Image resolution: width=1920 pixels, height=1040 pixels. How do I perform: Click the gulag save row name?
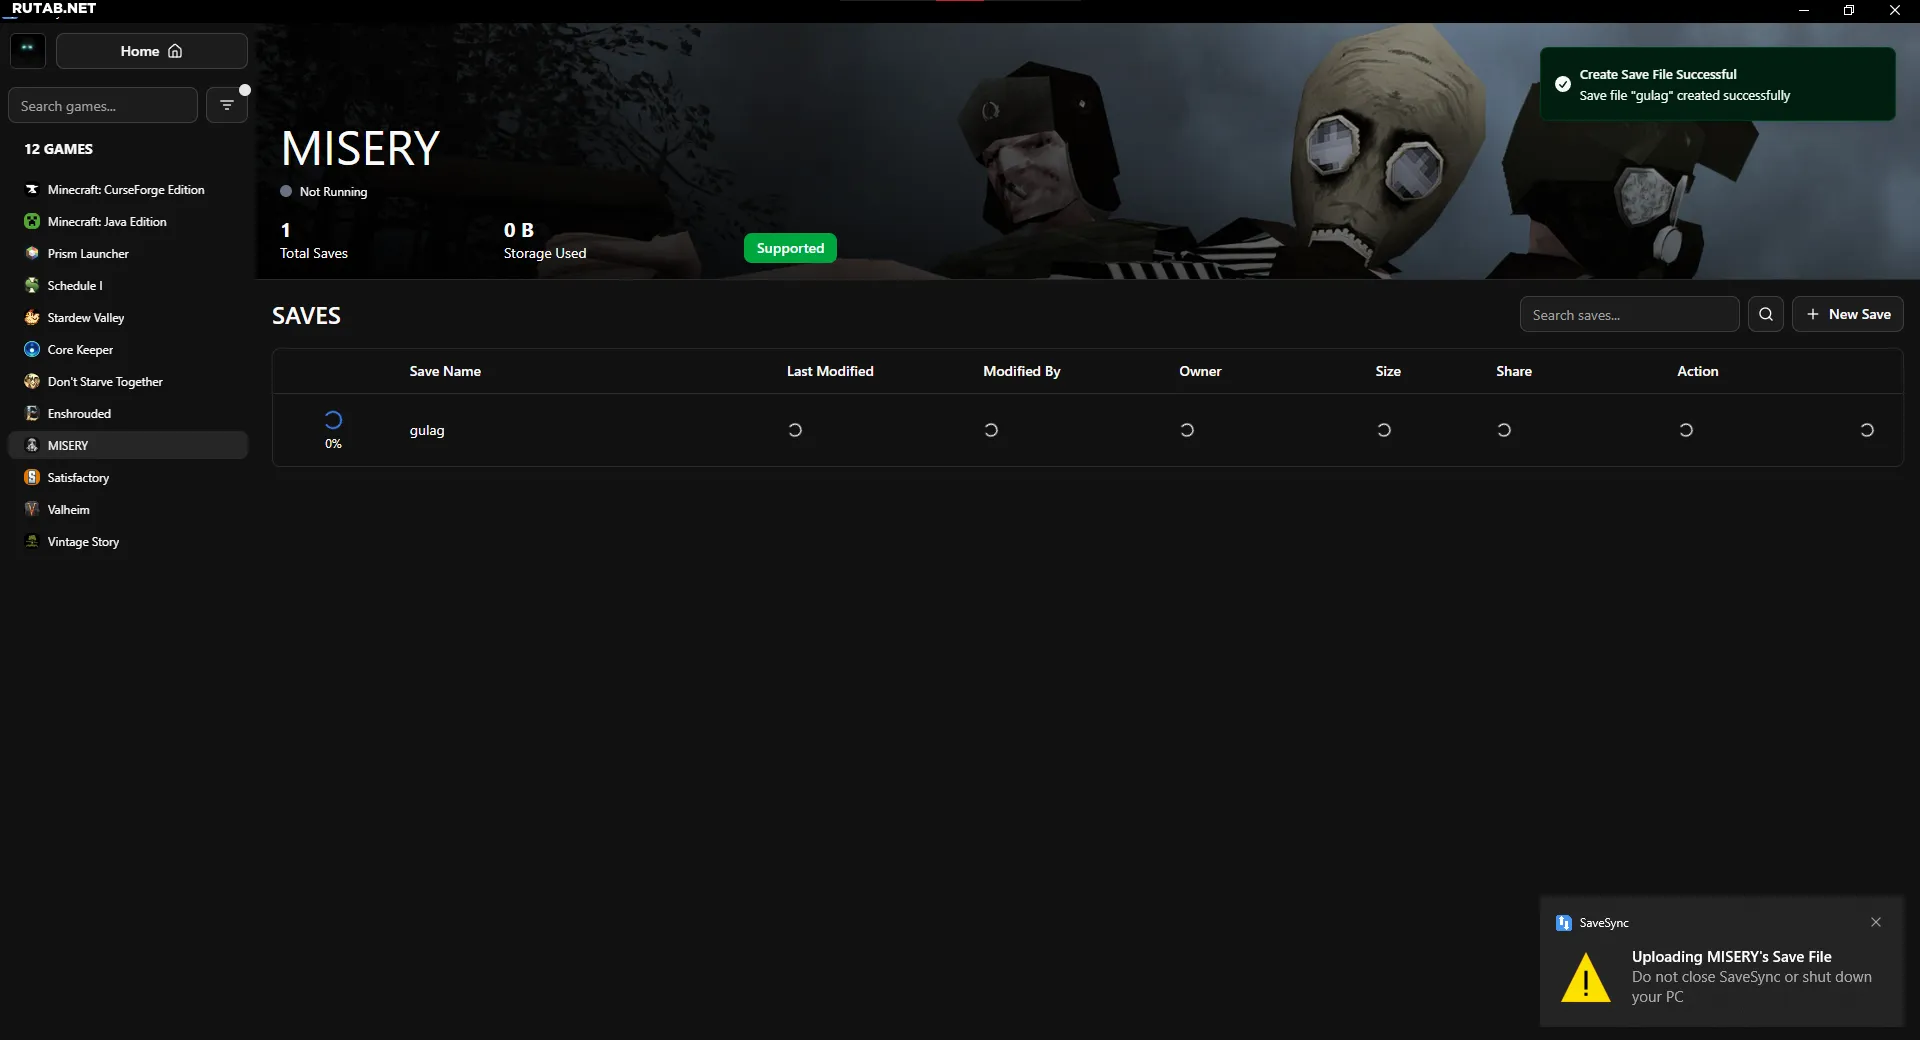pos(427,430)
